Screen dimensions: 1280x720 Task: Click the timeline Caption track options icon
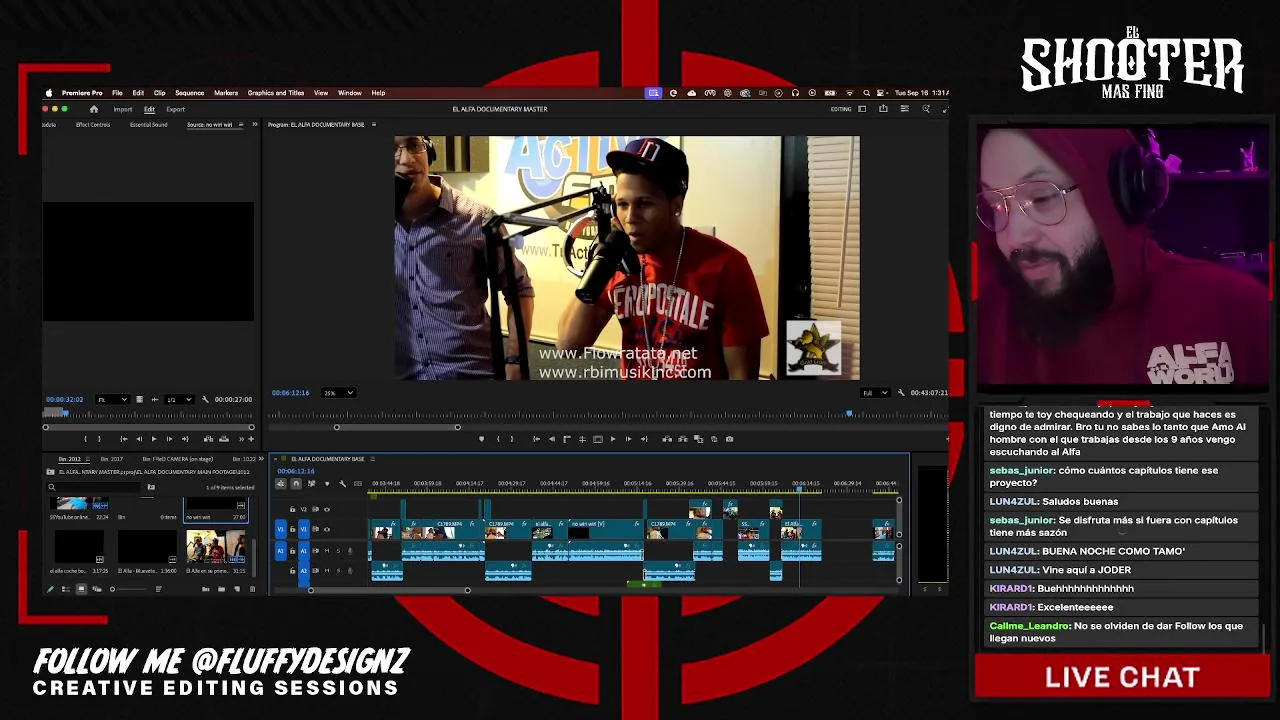pyautogui.click(x=358, y=483)
